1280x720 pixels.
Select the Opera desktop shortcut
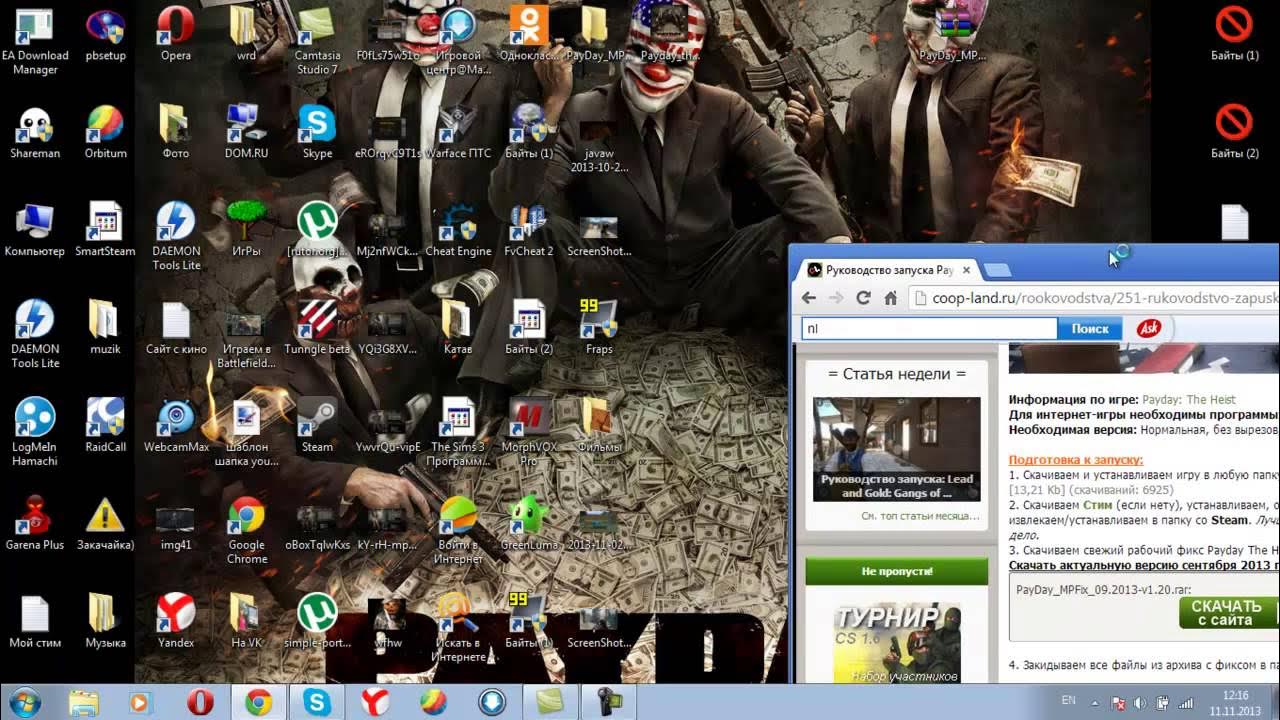coord(176,35)
